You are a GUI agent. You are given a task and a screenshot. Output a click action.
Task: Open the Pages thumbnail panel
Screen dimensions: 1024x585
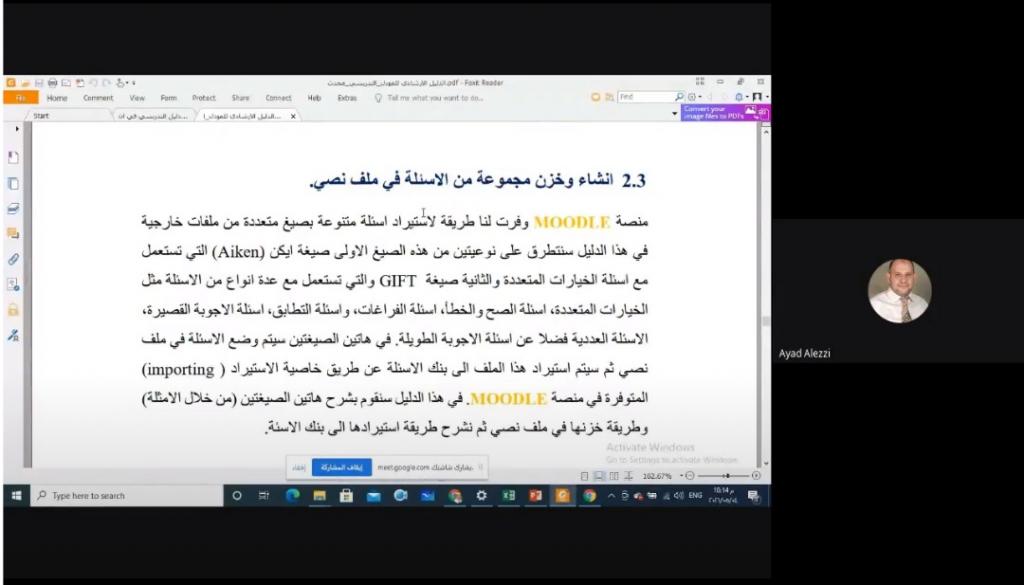[x=13, y=184]
